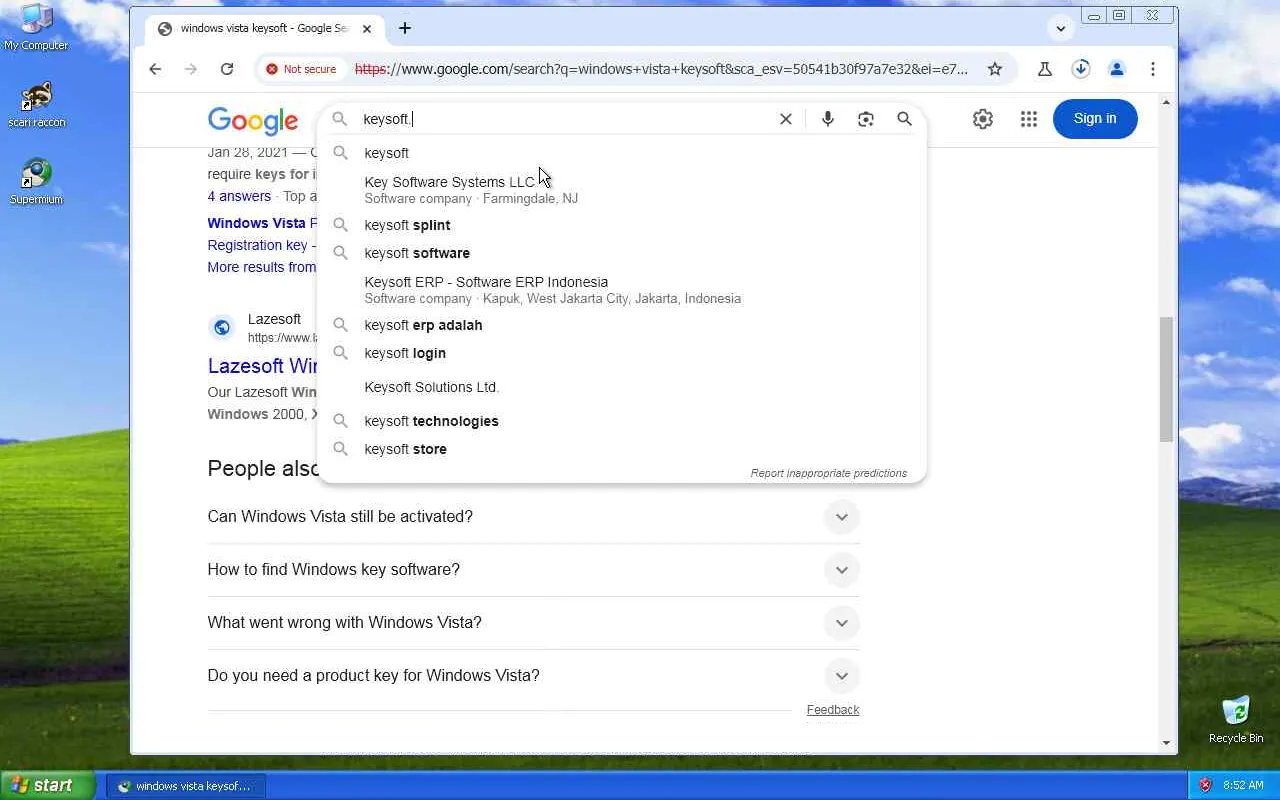
Task: Click the 8:52 AM system clock
Action: coord(1244,786)
